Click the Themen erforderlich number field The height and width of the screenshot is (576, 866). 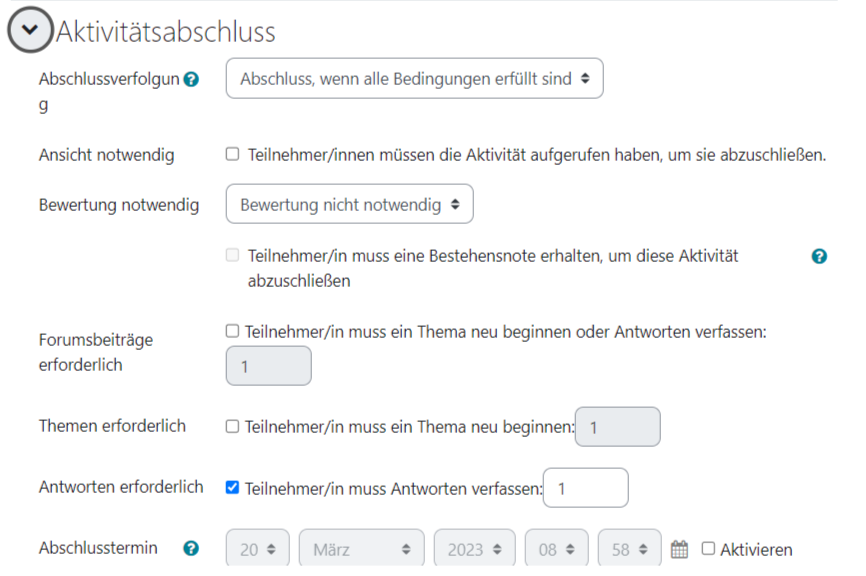tap(617, 427)
